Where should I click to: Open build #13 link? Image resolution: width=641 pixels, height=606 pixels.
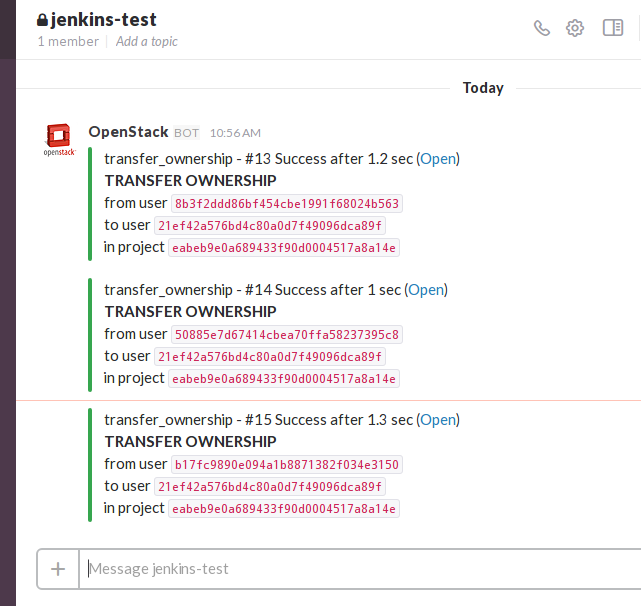pos(438,159)
